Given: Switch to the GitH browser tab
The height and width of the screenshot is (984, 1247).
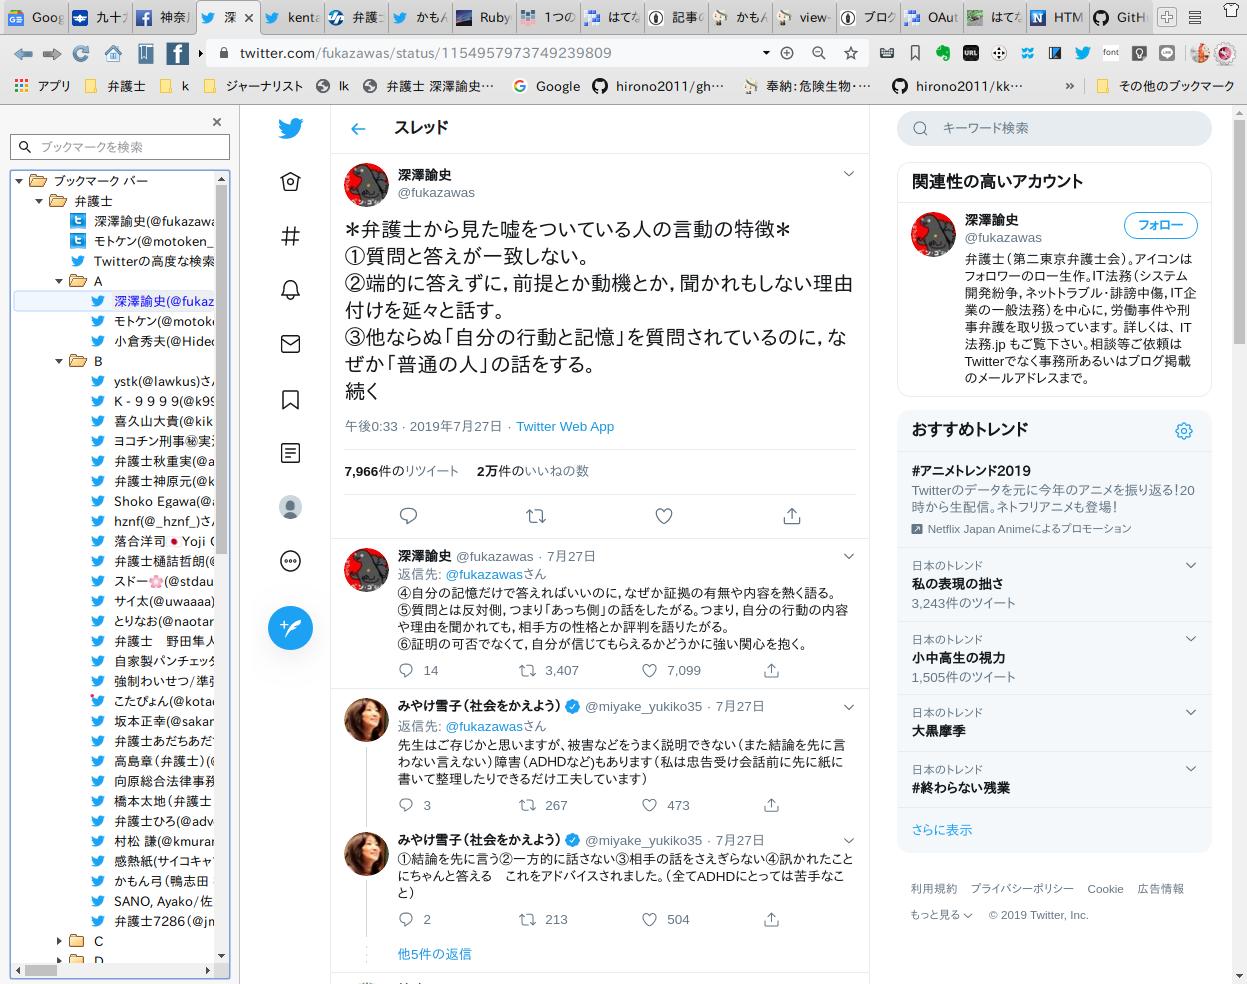Looking at the screenshot, I should 1119,17.
